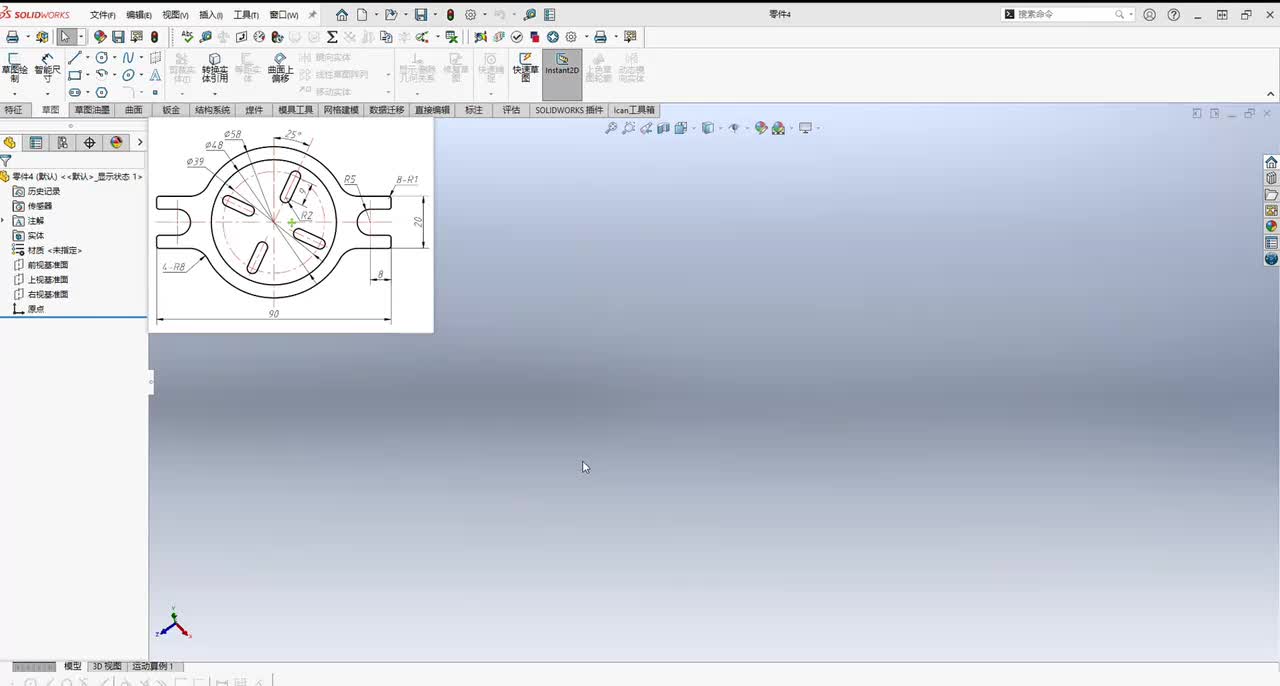Open the FeatureManager Design Tree tab
1280x686 pixels.
tap(10, 143)
